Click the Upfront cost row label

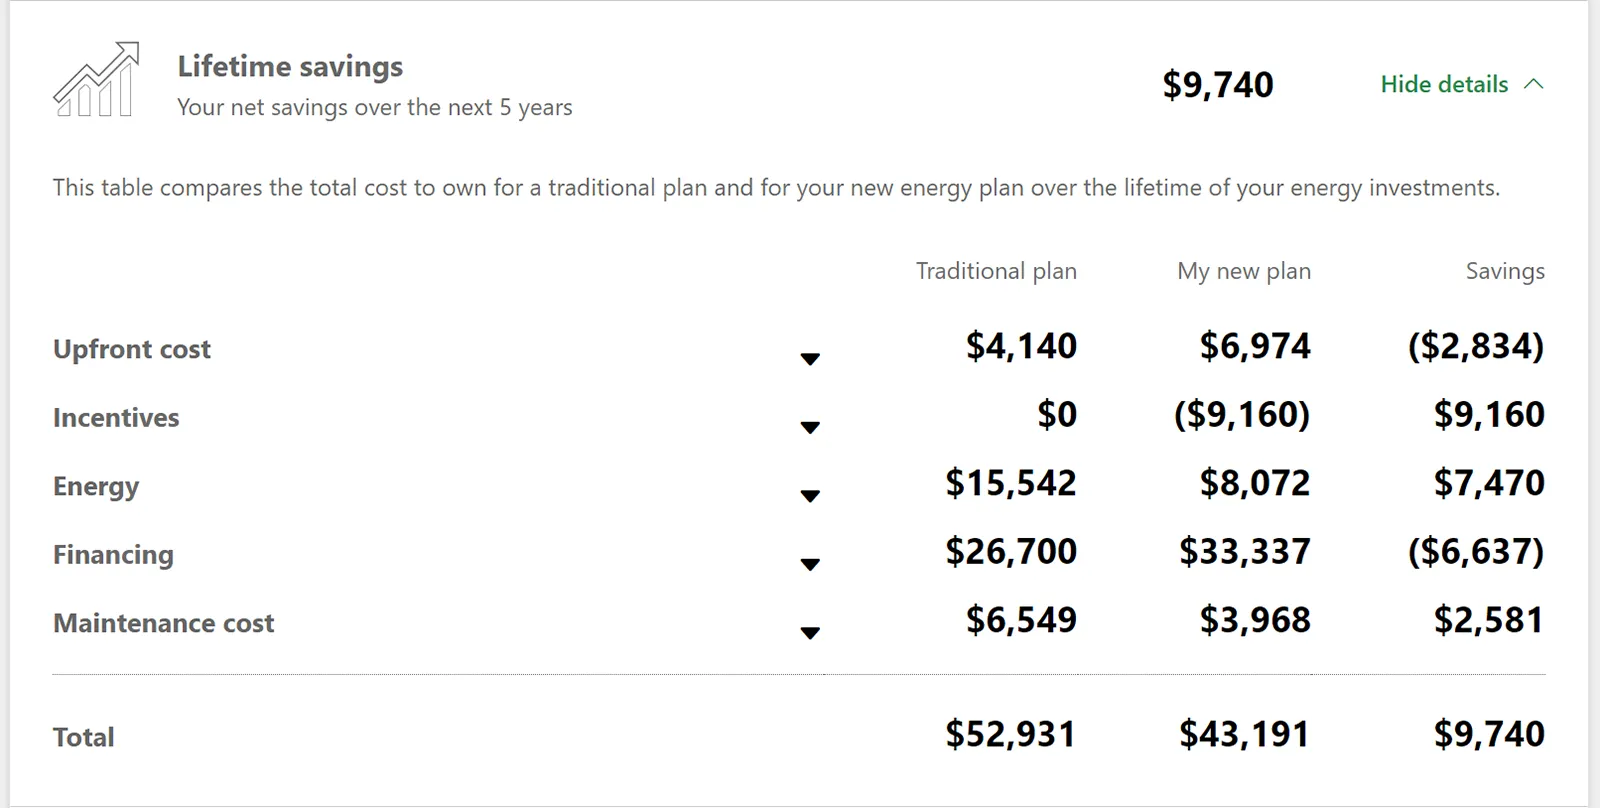coord(132,349)
